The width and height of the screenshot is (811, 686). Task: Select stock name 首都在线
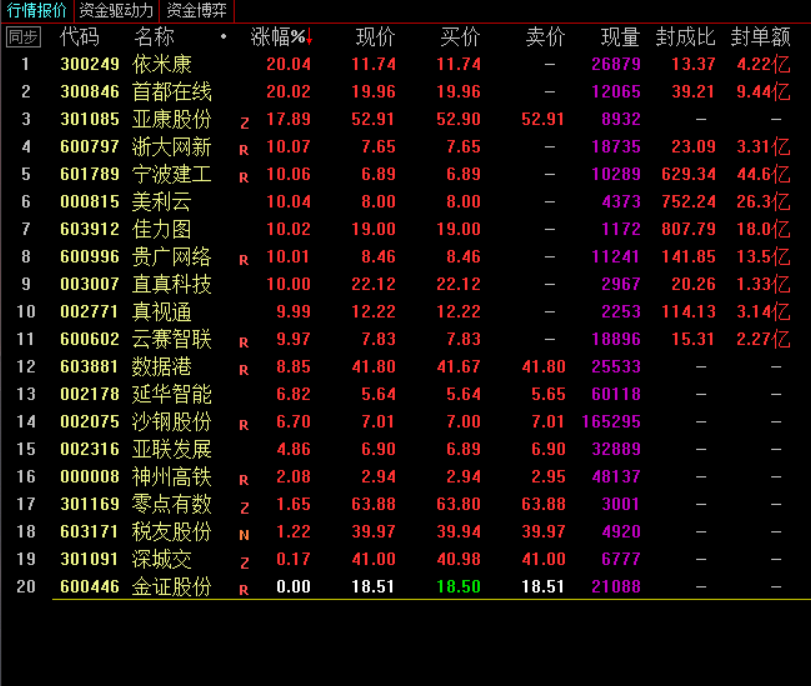point(172,92)
